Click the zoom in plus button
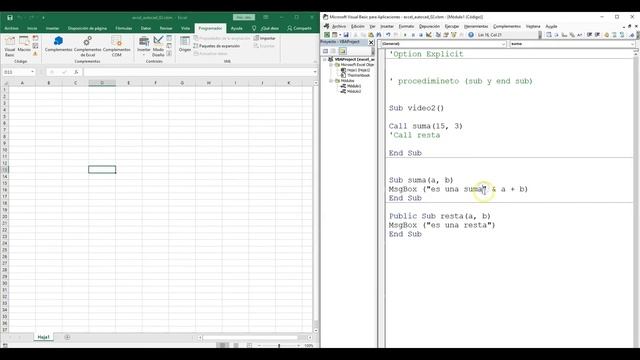The height and width of the screenshot is (360, 640). point(298,345)
